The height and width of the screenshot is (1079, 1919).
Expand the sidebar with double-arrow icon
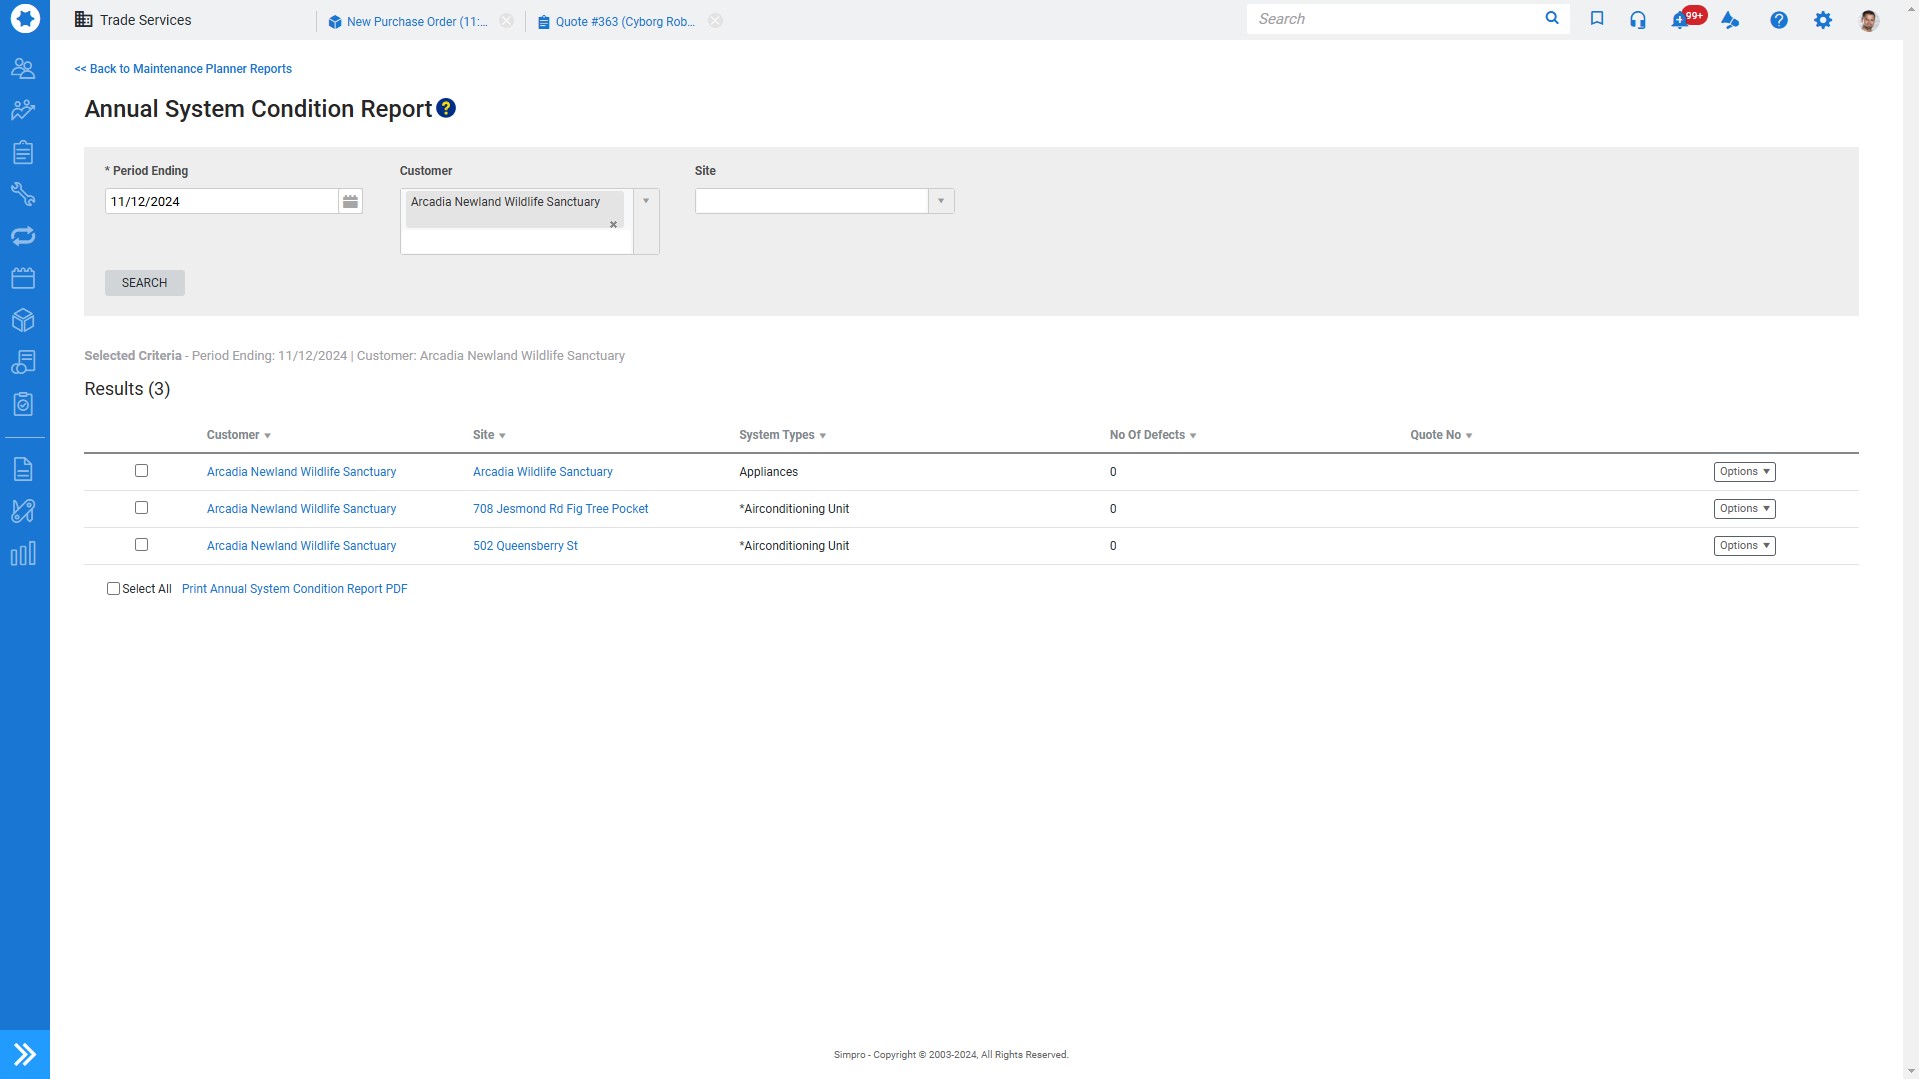coord(25,1054)
